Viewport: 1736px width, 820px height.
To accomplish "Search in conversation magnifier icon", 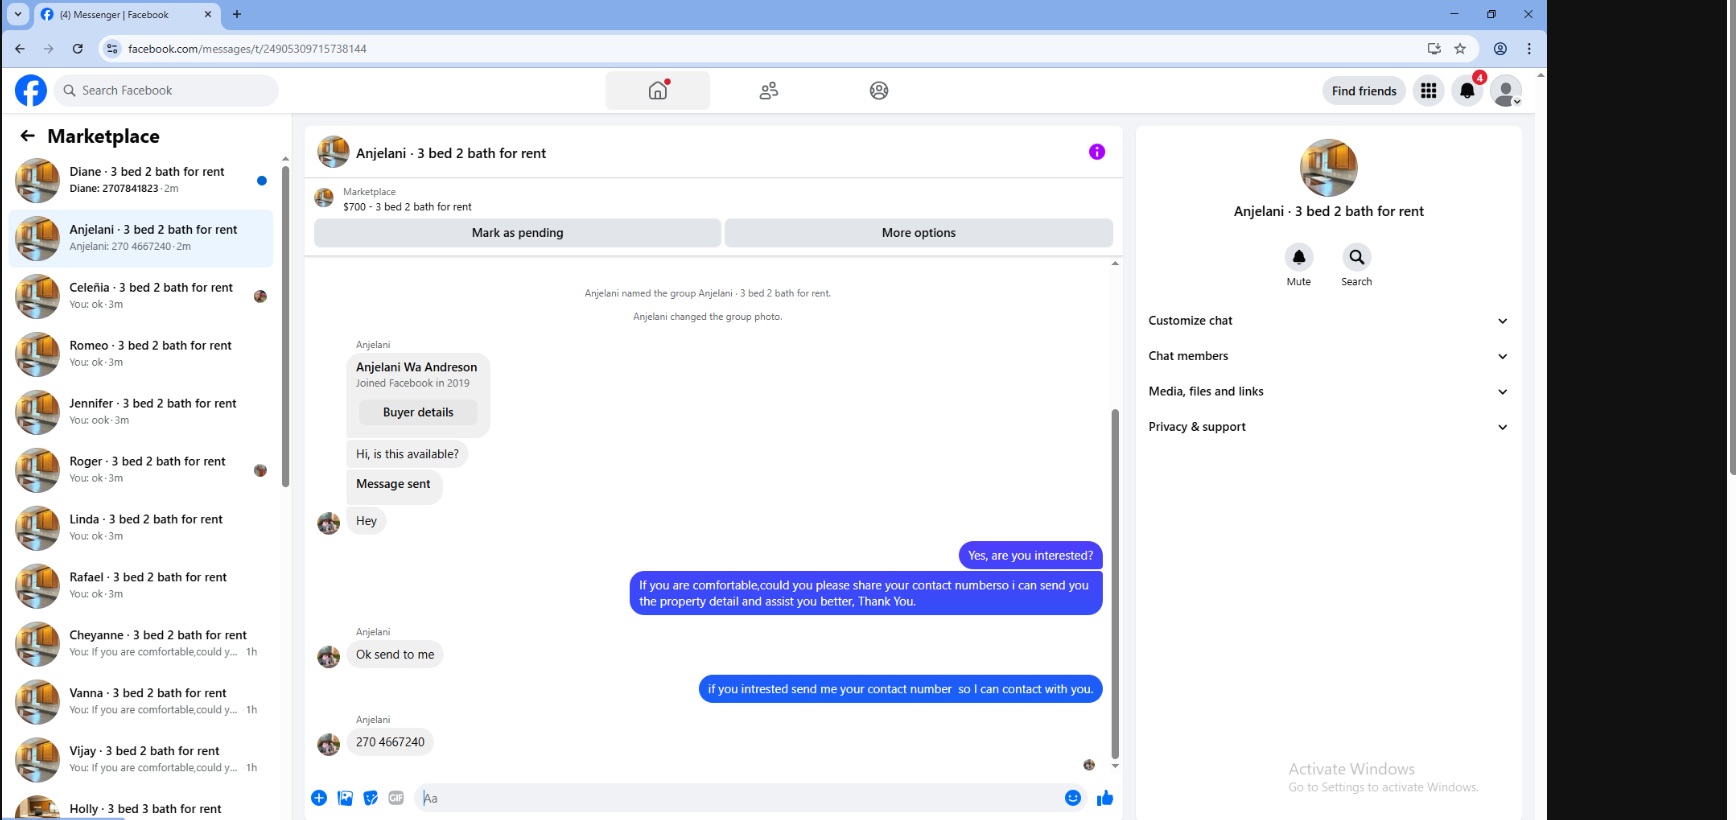I will [1357, 257].
